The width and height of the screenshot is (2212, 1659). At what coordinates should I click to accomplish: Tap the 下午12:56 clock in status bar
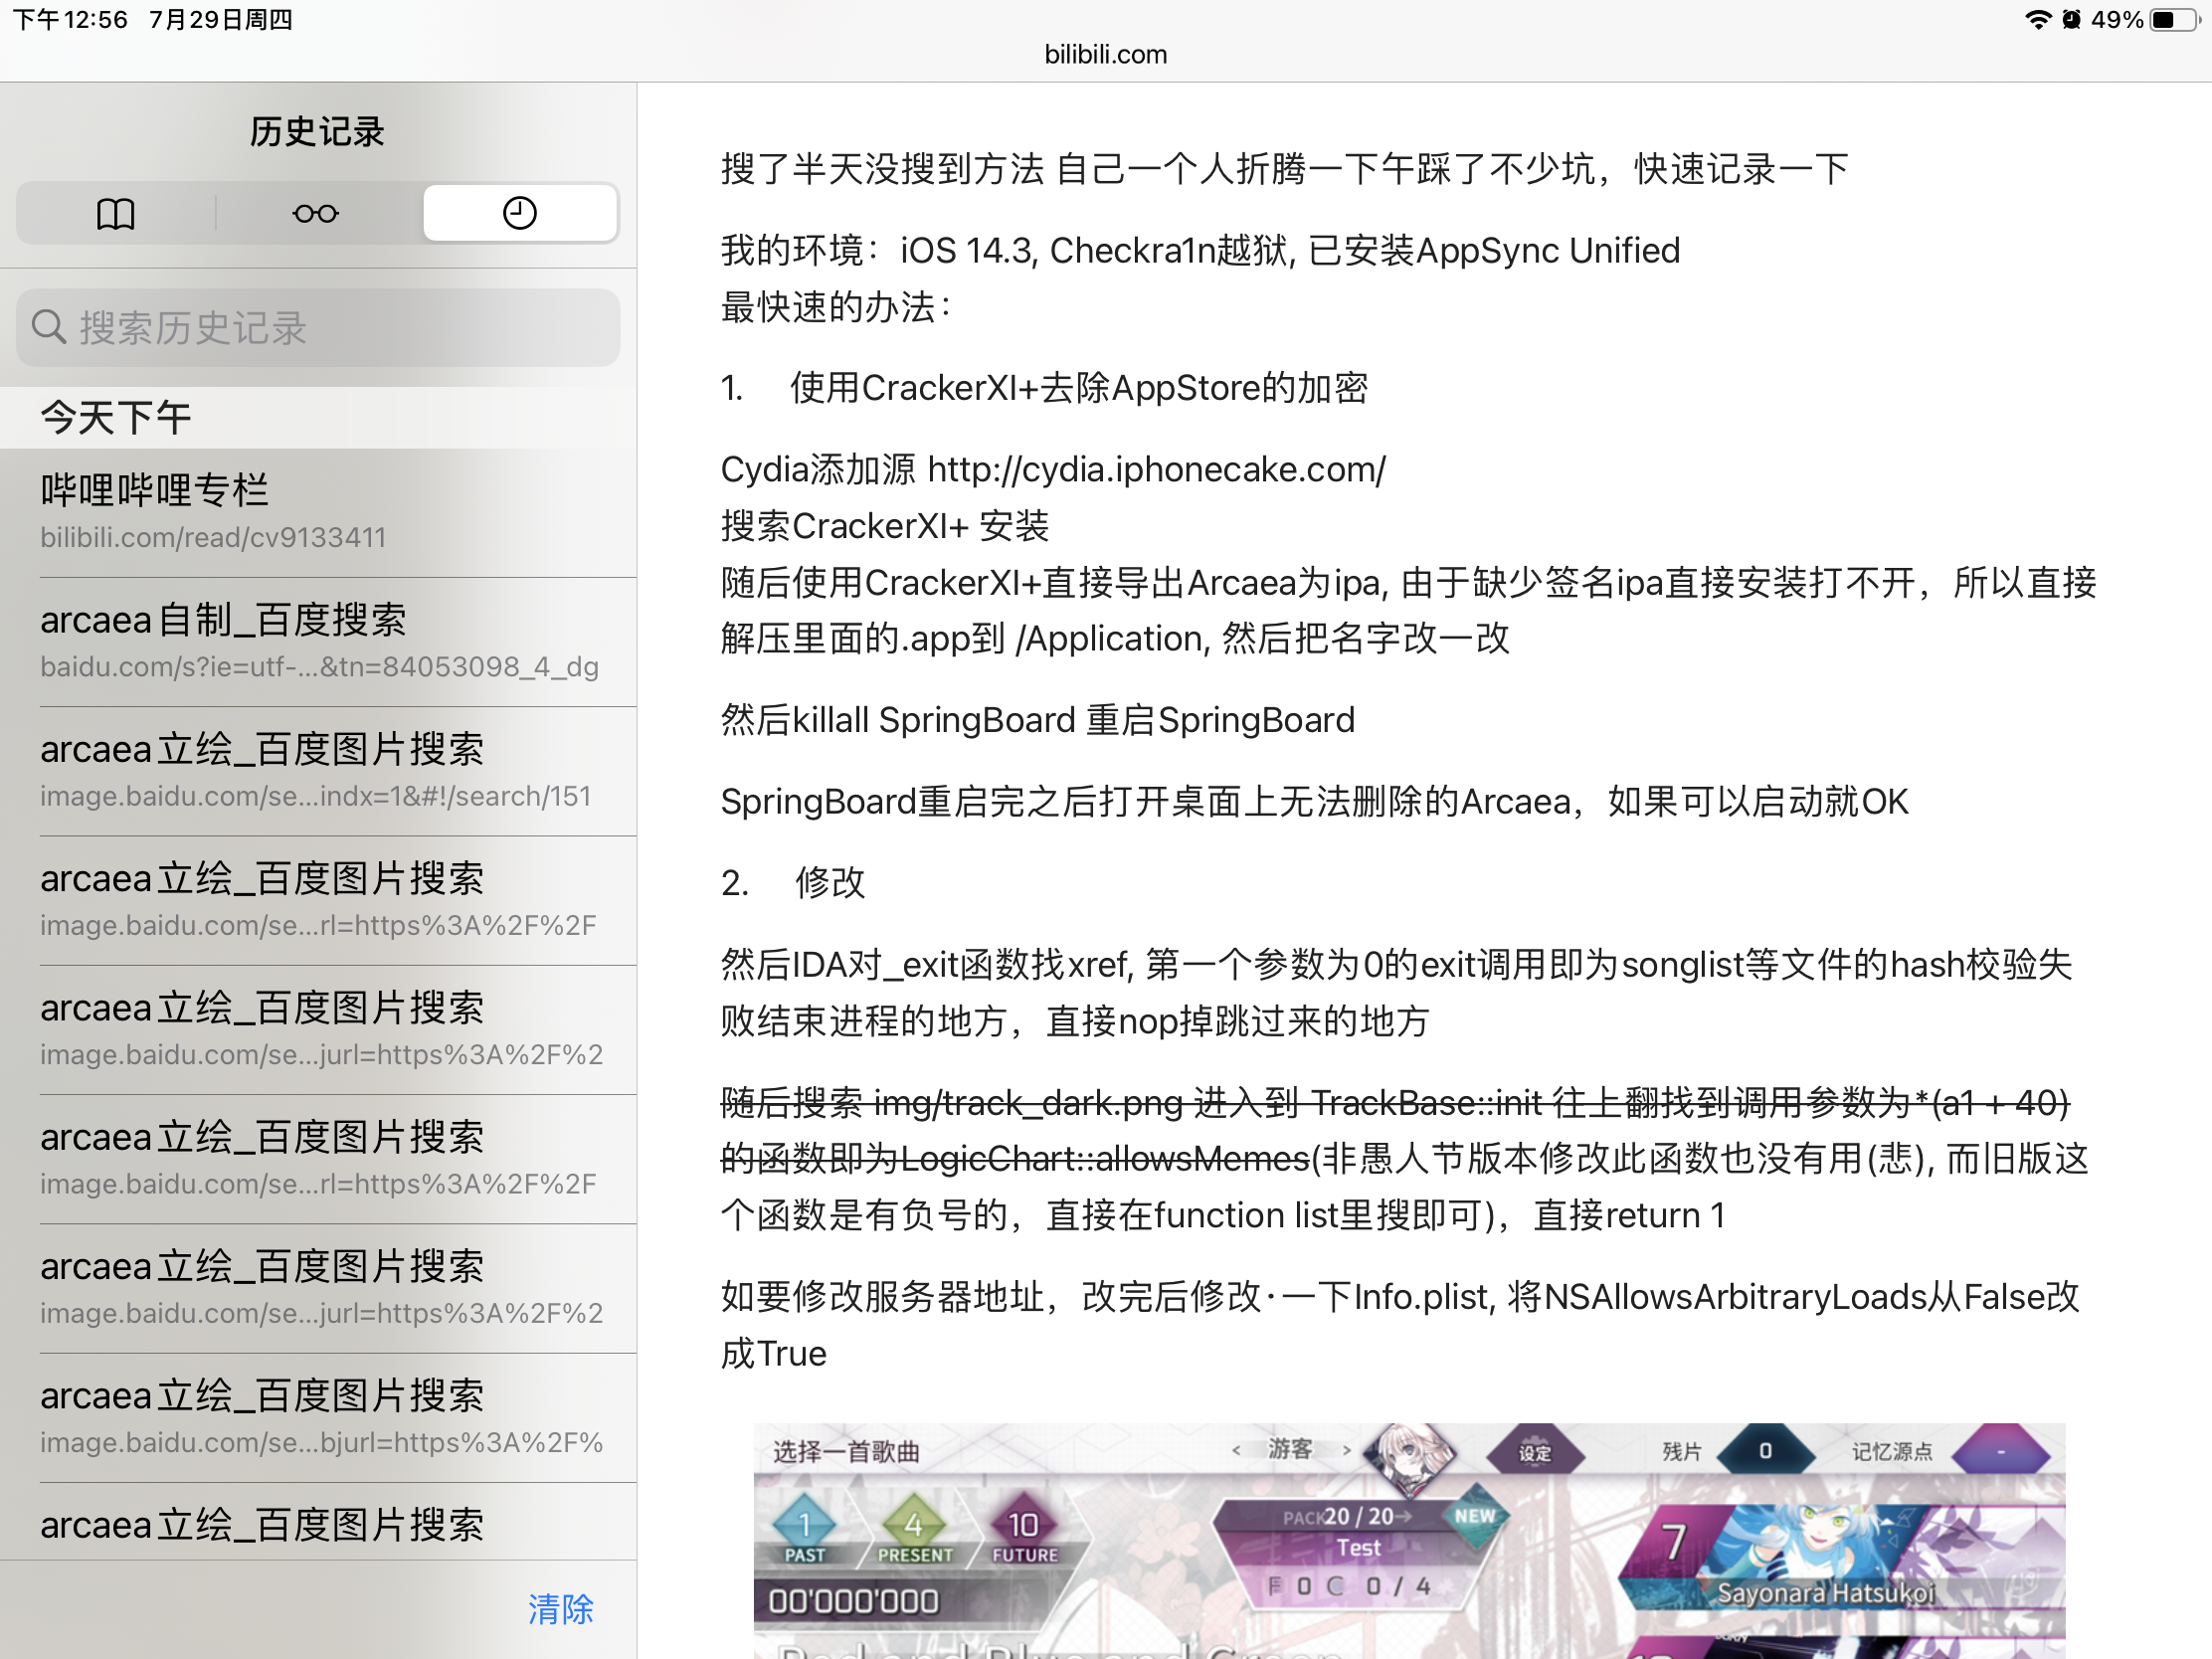[70, 20]
